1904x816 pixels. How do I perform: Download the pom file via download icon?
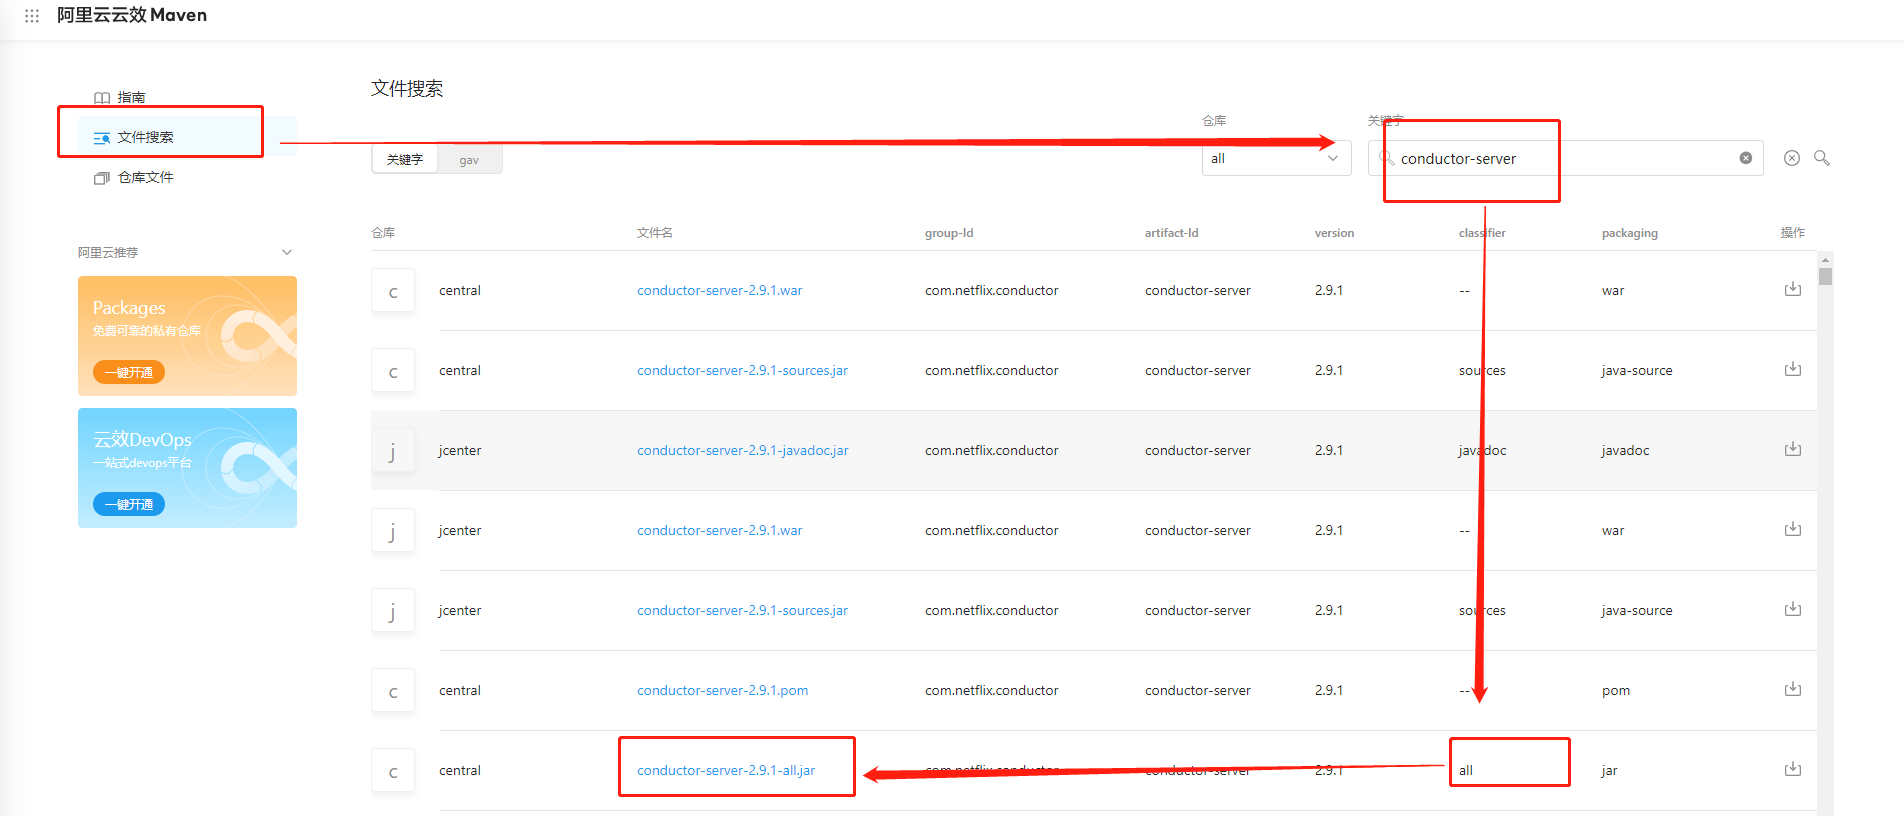tap(1793, 689)
